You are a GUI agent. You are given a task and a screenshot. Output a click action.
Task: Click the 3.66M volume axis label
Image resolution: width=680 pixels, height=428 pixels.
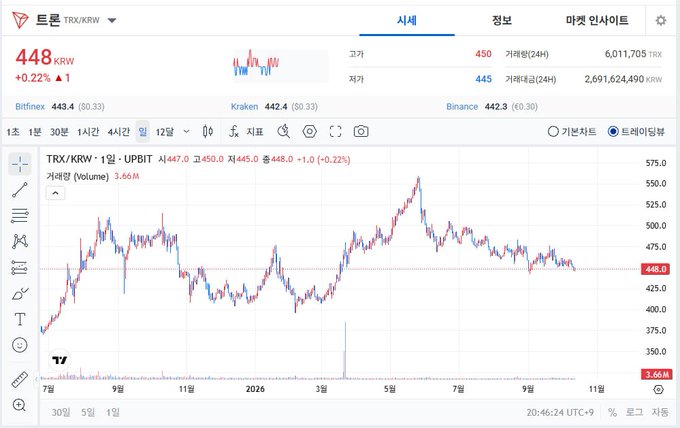[x=656, y=374]
